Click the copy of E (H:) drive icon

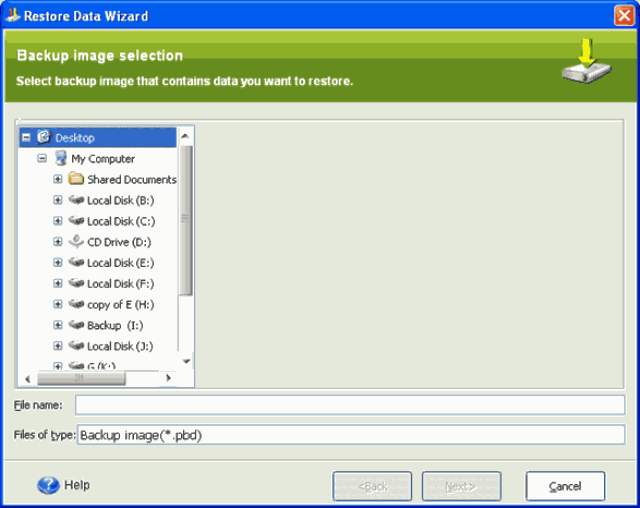(x=76, y=304)
